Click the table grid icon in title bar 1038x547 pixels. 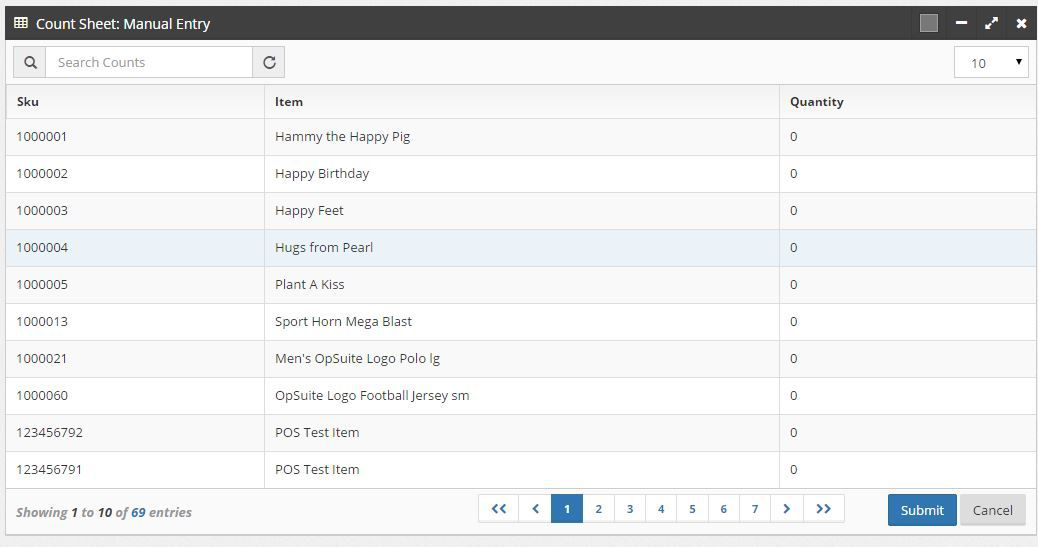(21, 23)
